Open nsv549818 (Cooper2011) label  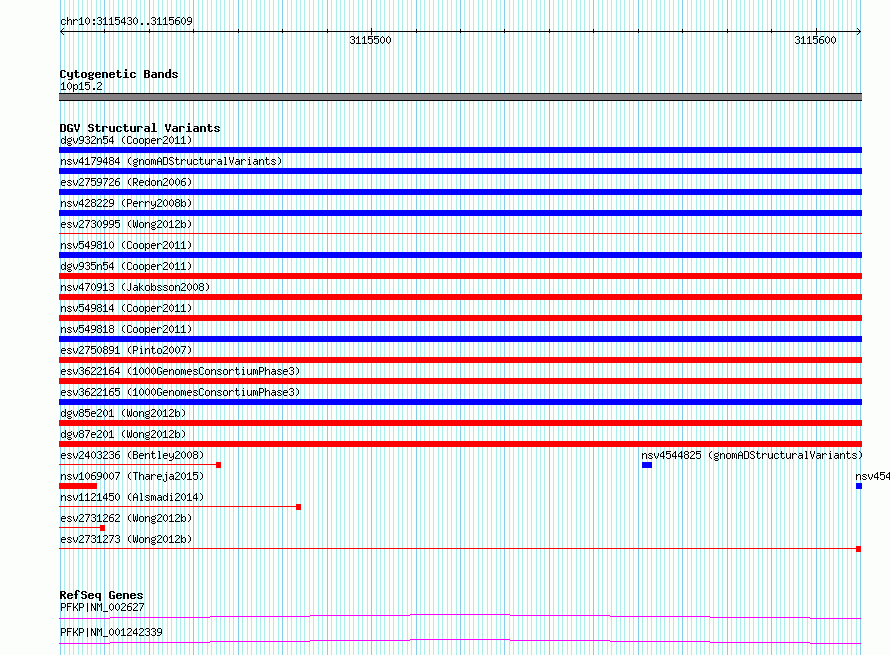pyautogui.click(x=126, y=329)
